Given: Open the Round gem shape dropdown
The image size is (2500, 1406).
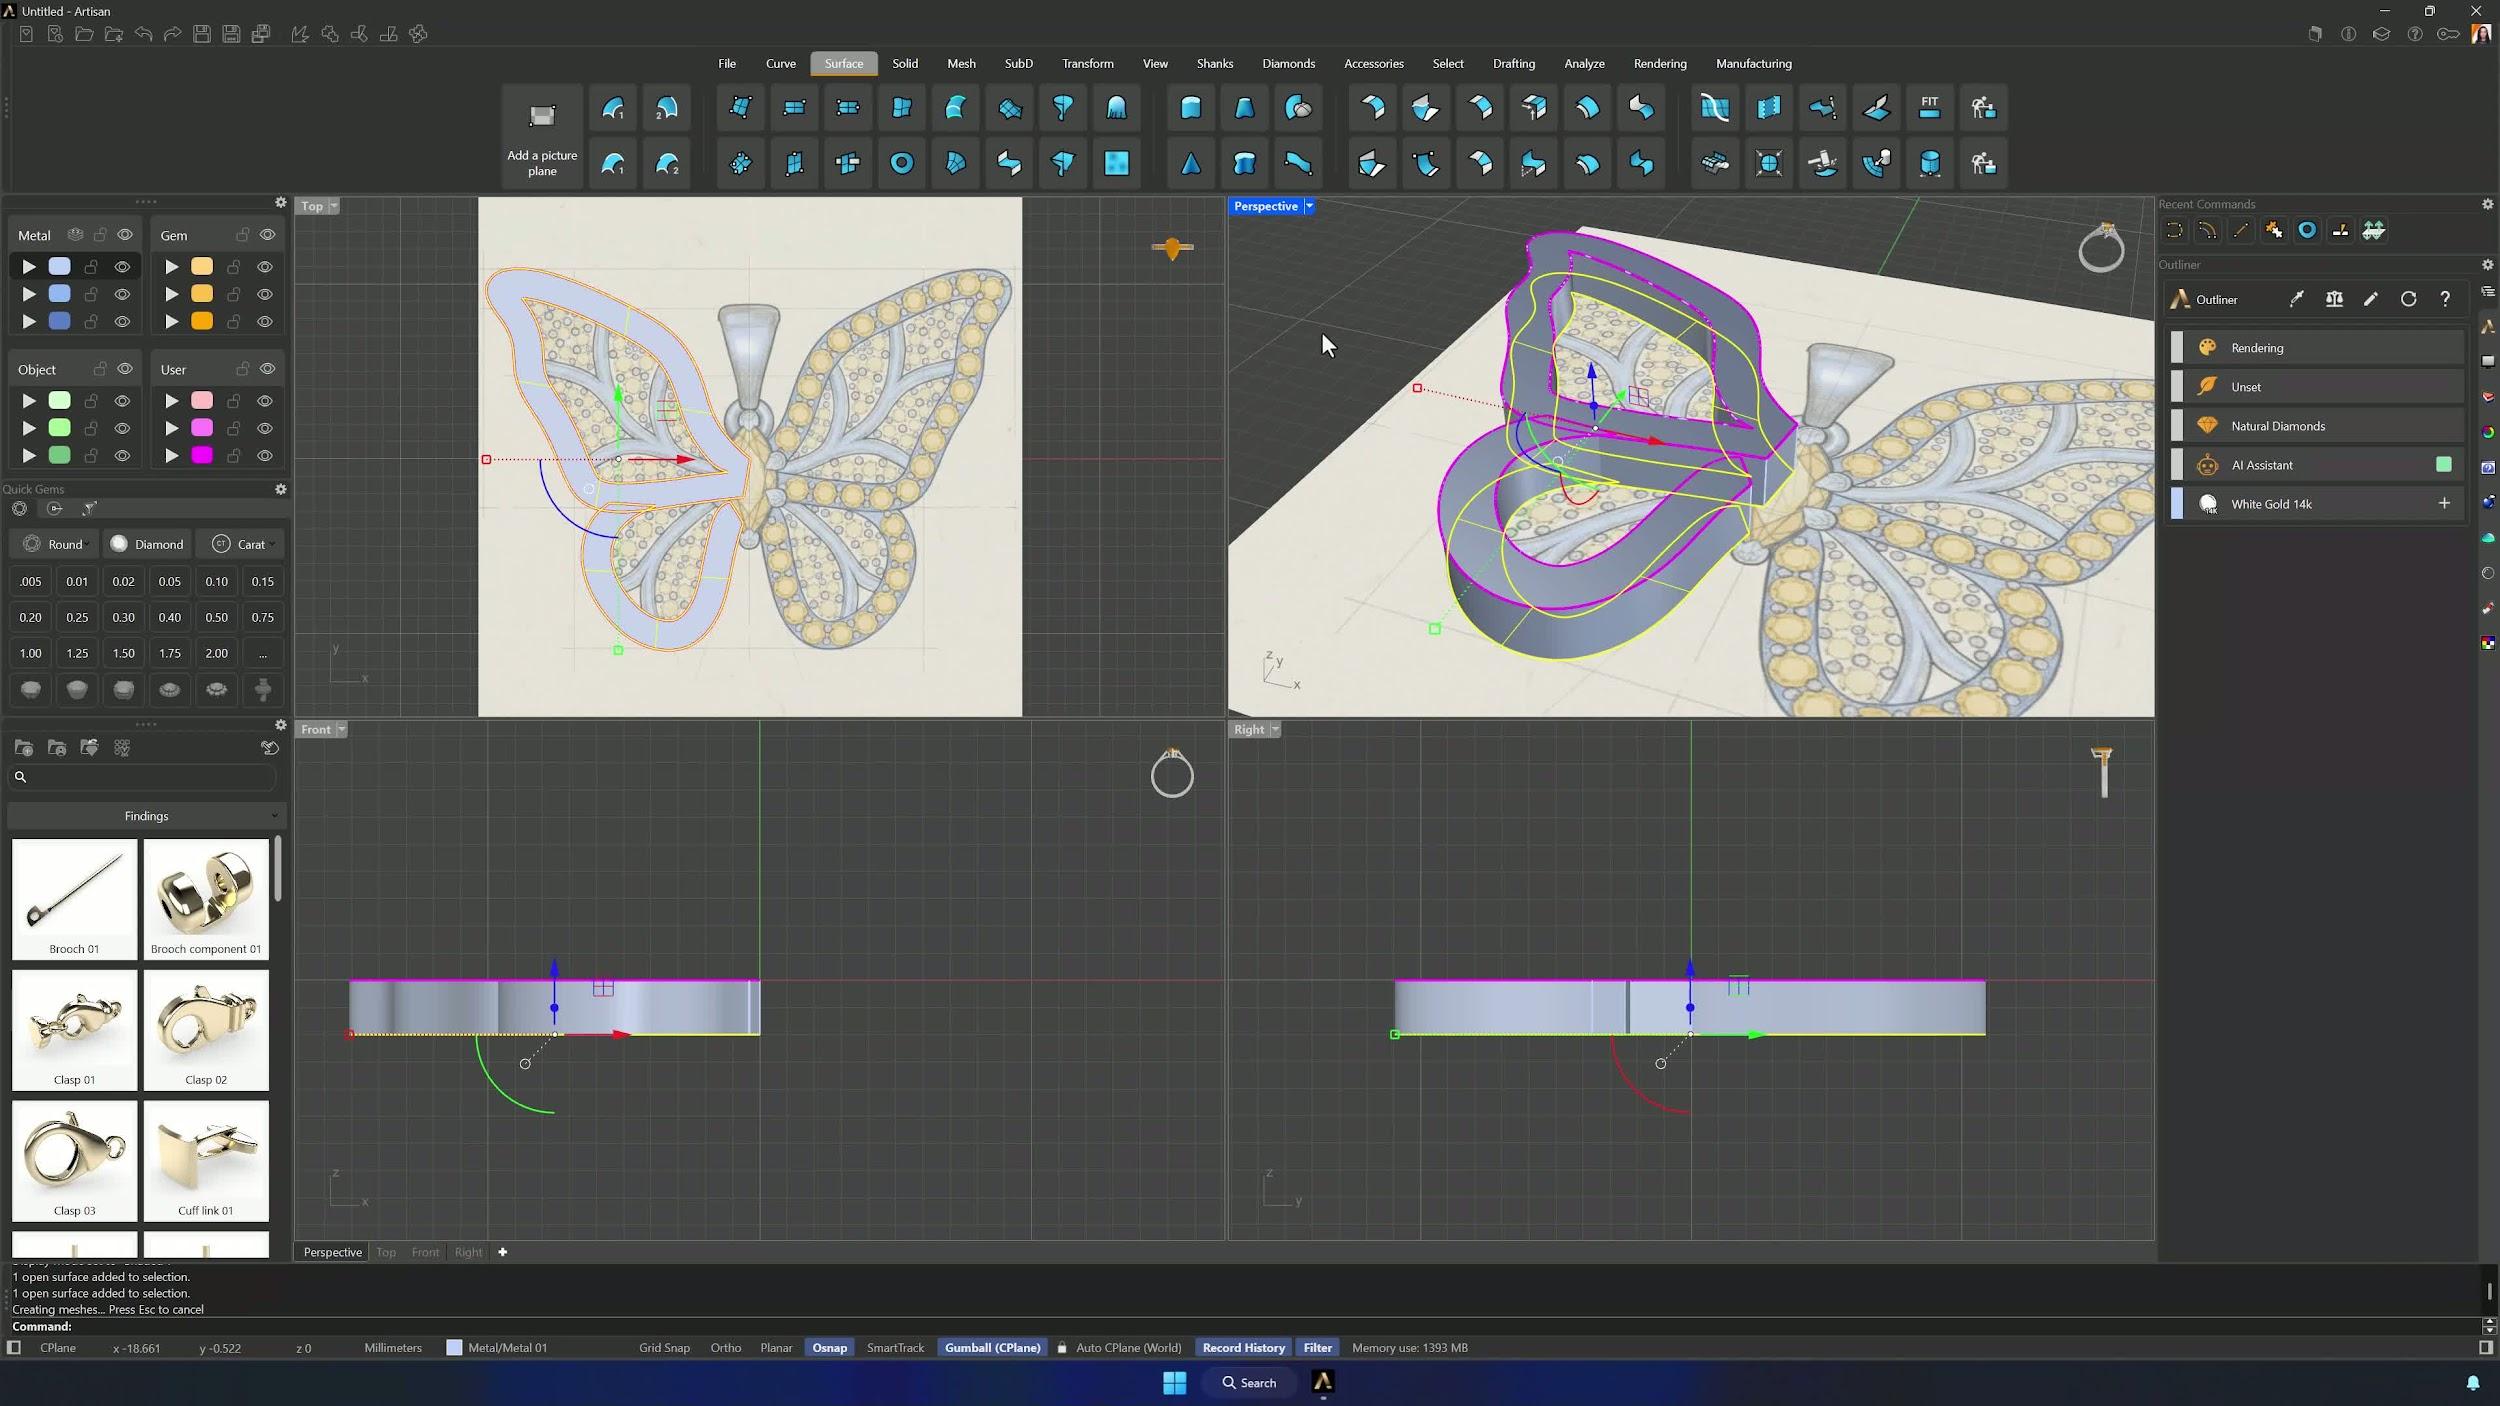Looking at the screenshot, I should (56, 544).
